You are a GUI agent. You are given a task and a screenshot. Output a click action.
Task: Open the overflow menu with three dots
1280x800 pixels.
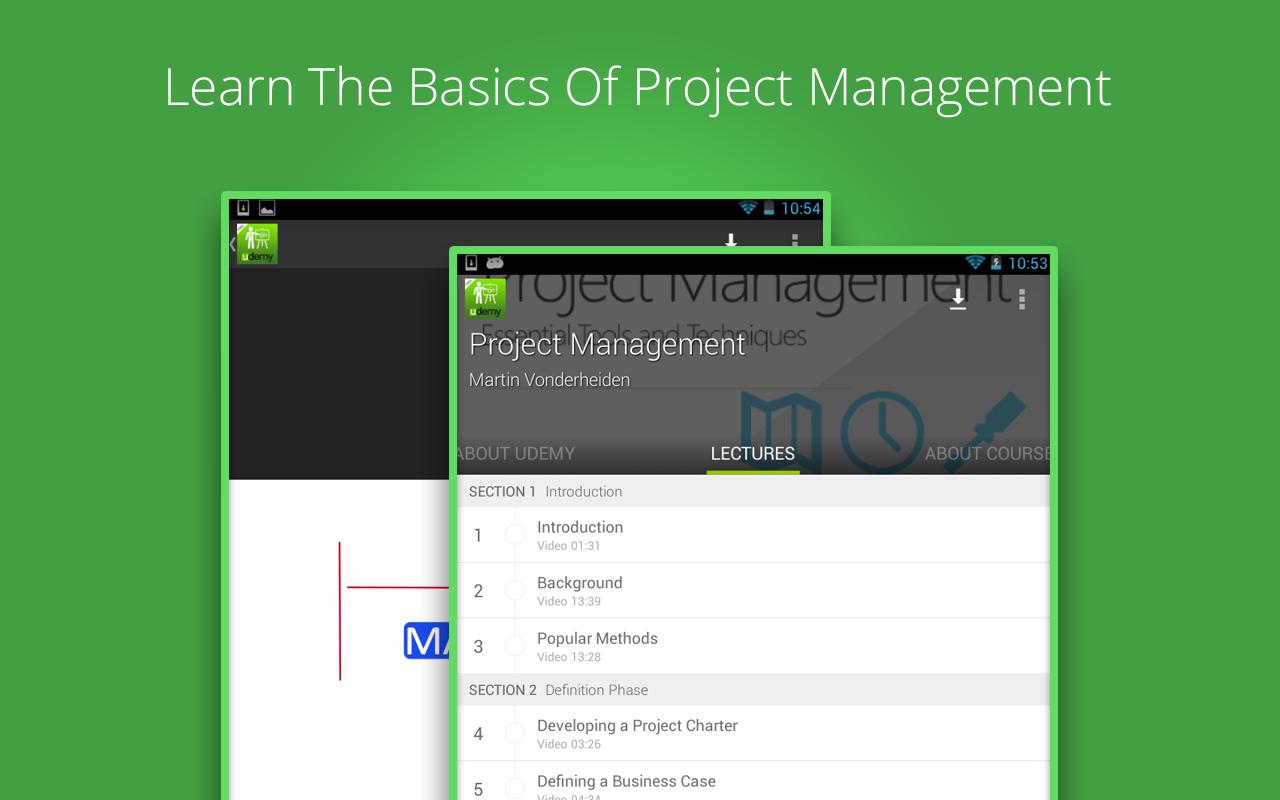[x=1021, y=299]
